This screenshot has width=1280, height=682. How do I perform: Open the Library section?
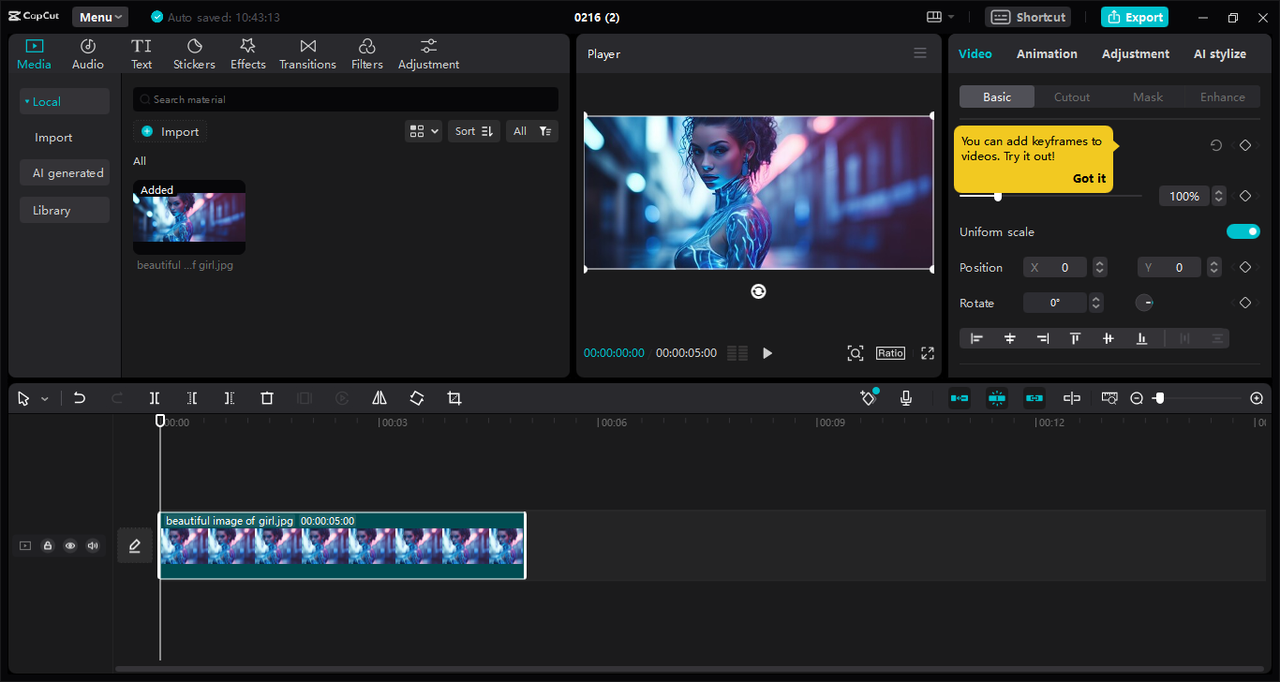(x=64, y=210)
